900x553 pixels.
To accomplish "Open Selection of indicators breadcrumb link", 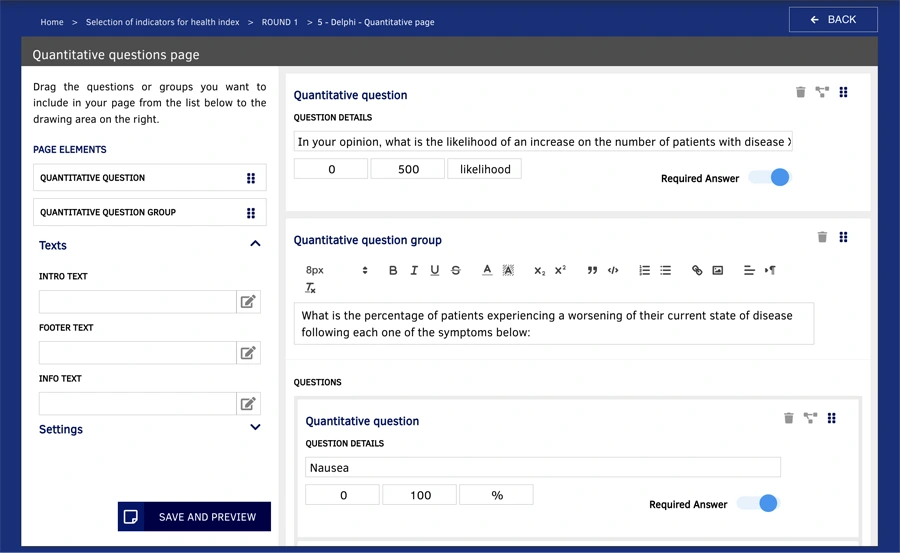I will pos(162,22).
